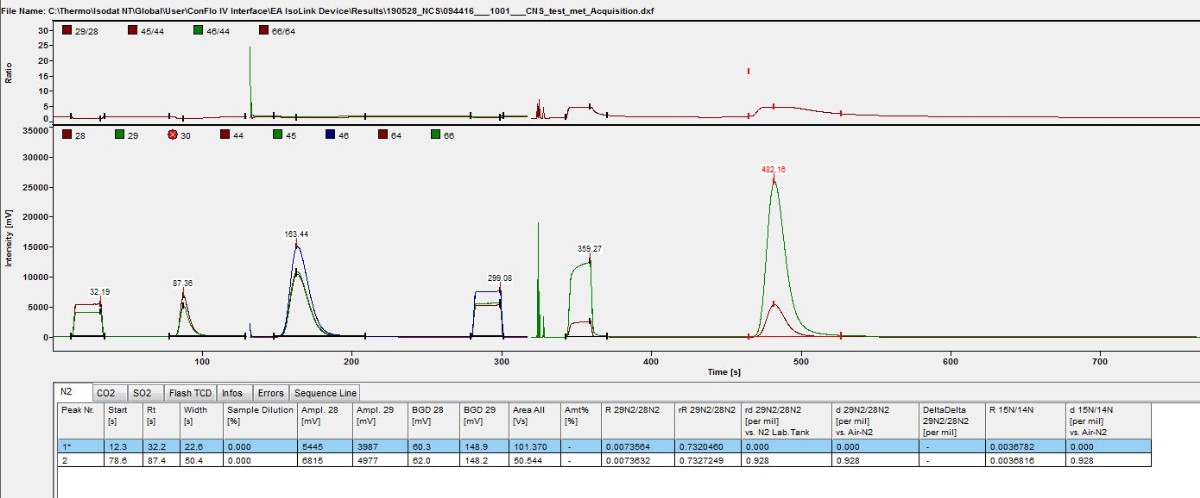Open the SO2 results tab
Image resolution: width=1200 pixels, height=498 pixels.
[x=145, y=393]
